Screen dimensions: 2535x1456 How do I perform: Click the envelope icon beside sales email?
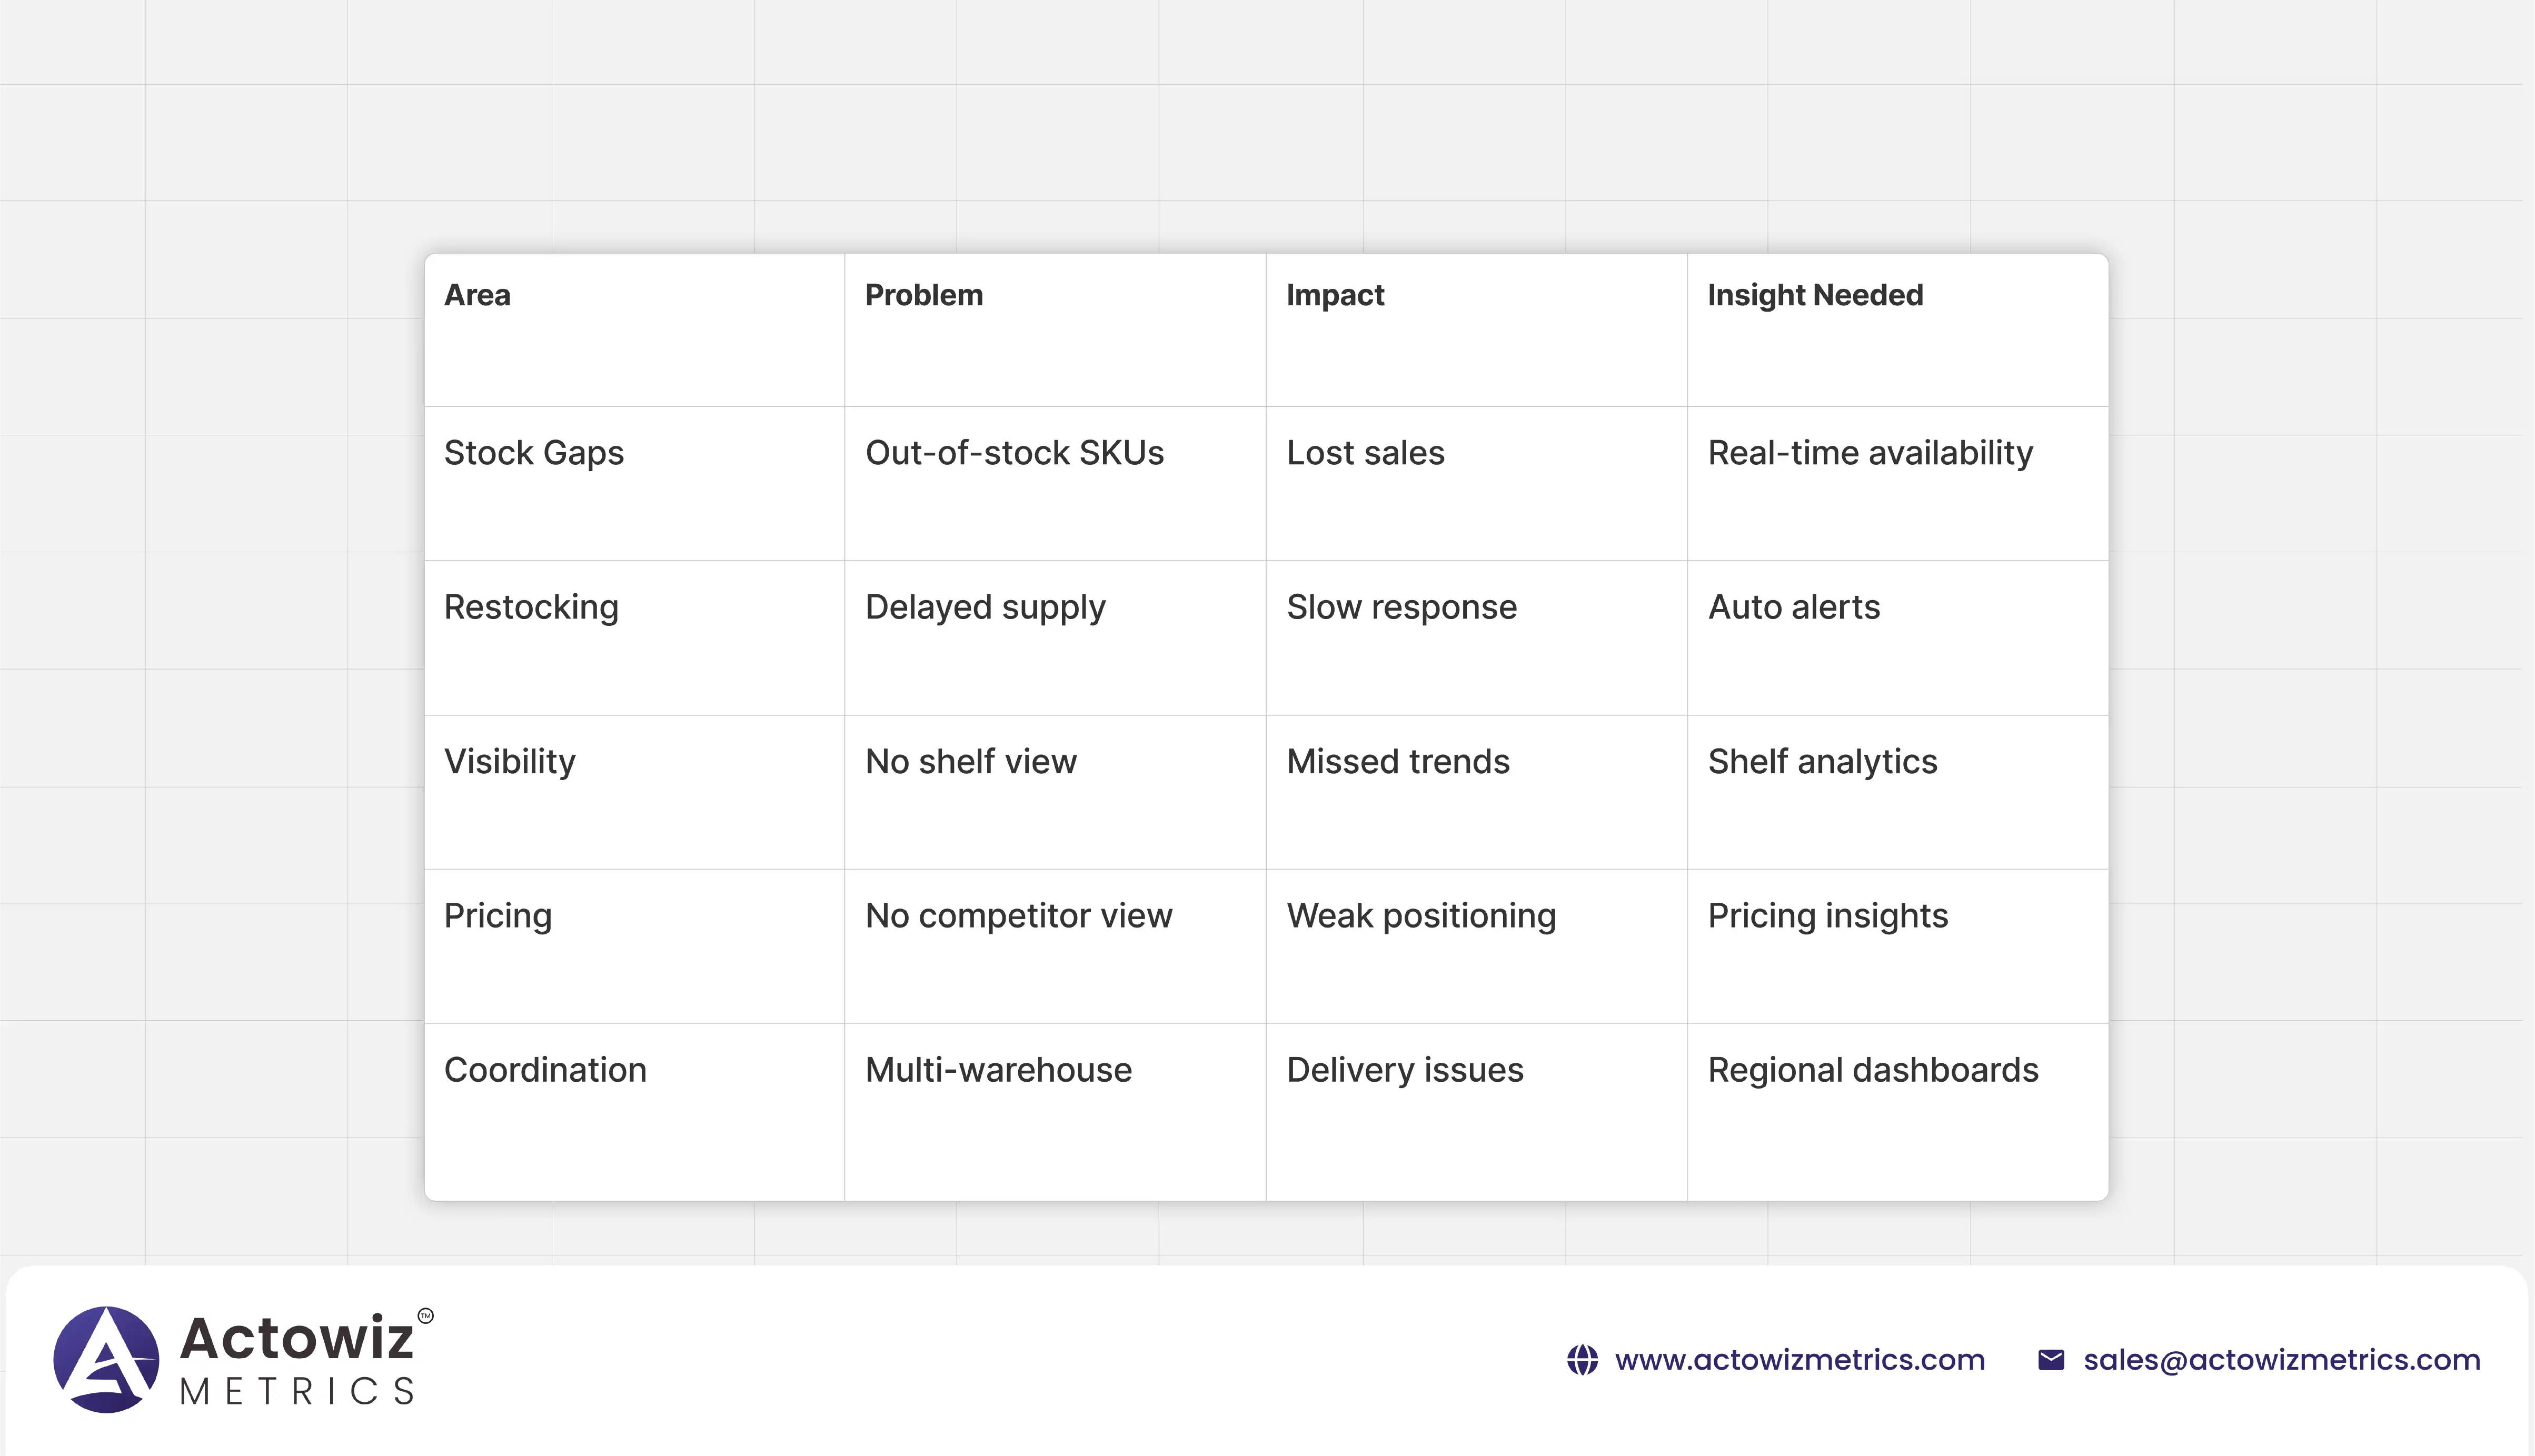click(2051, 1360)
